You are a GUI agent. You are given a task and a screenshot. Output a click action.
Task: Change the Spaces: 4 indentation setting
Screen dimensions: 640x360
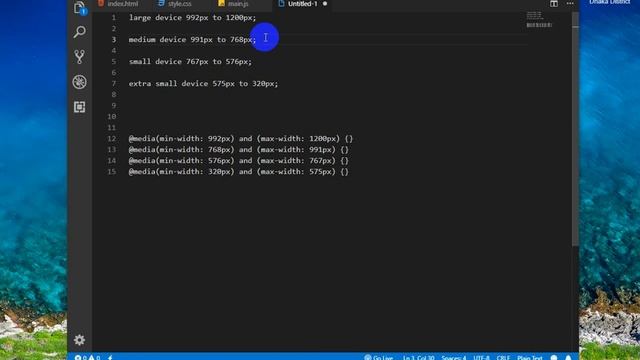453,358
